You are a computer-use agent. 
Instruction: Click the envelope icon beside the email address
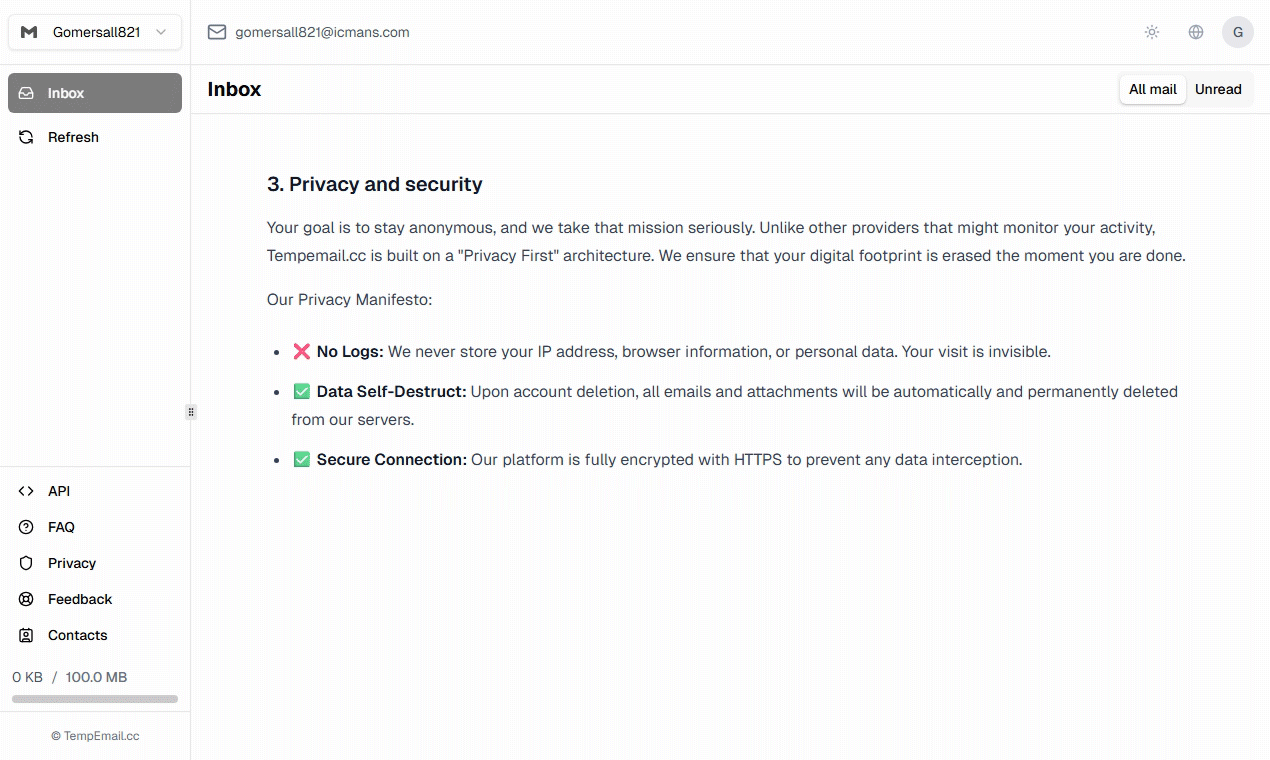pyautogui.click(x=216, y=31)
